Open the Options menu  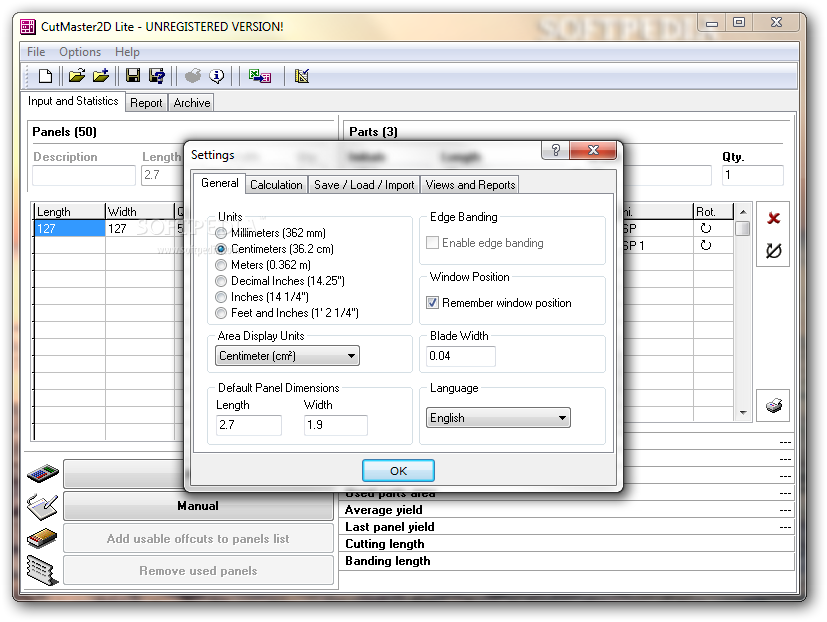(80, 52)
